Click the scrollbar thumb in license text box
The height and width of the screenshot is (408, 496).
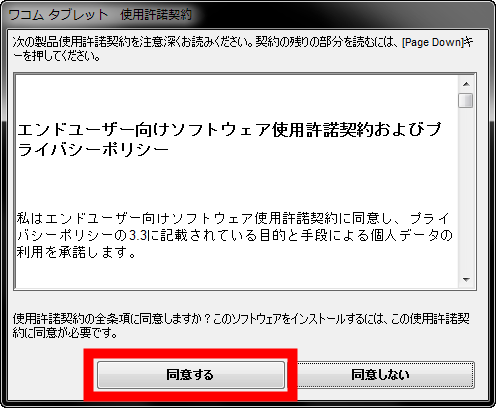click(466, 101)
